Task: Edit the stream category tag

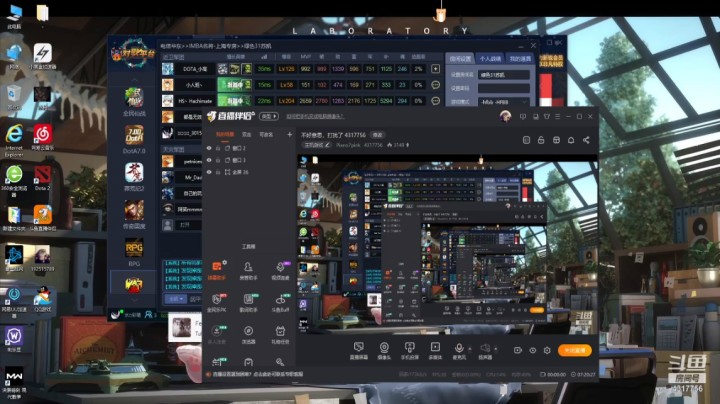Action: (317, 145)
